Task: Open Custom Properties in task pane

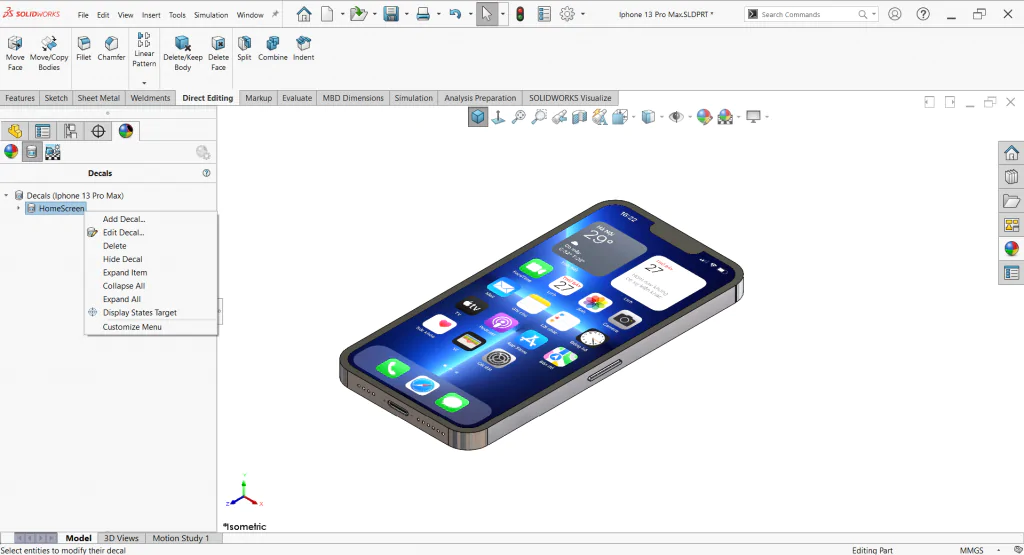Action: click(x=1012, y=273)
